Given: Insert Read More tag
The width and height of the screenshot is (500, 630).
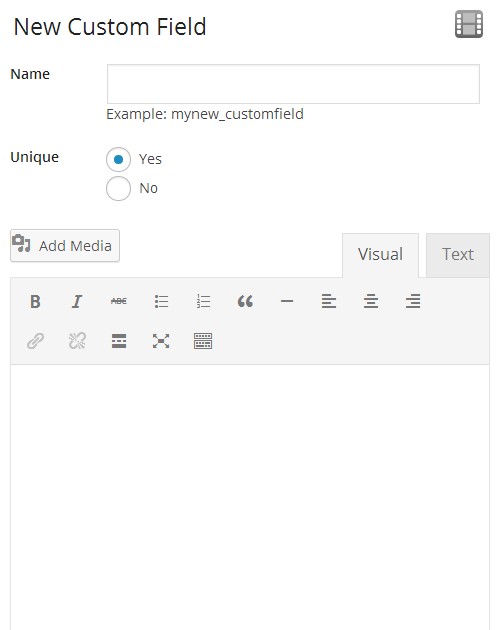Looking at the screenshot, I should 119,341.
